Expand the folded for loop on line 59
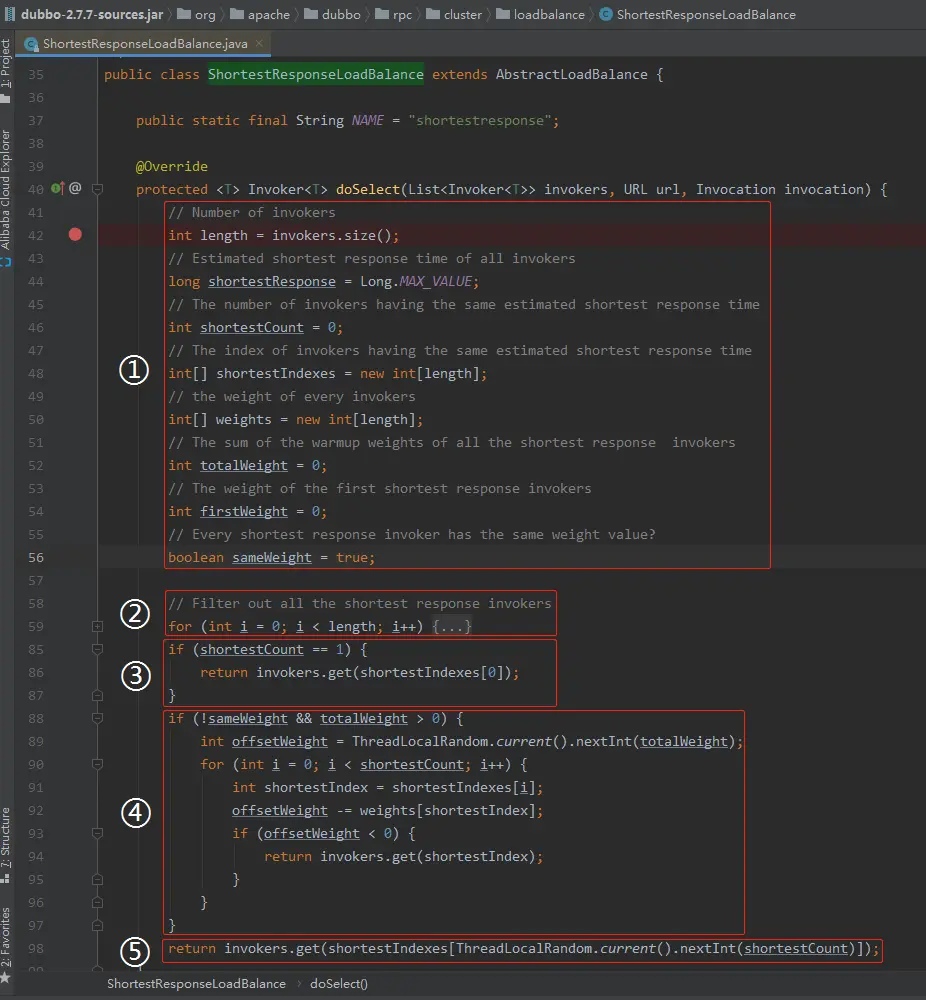Screen dimensions: 926x1000 pyautogui.click(x=97, y=626)
